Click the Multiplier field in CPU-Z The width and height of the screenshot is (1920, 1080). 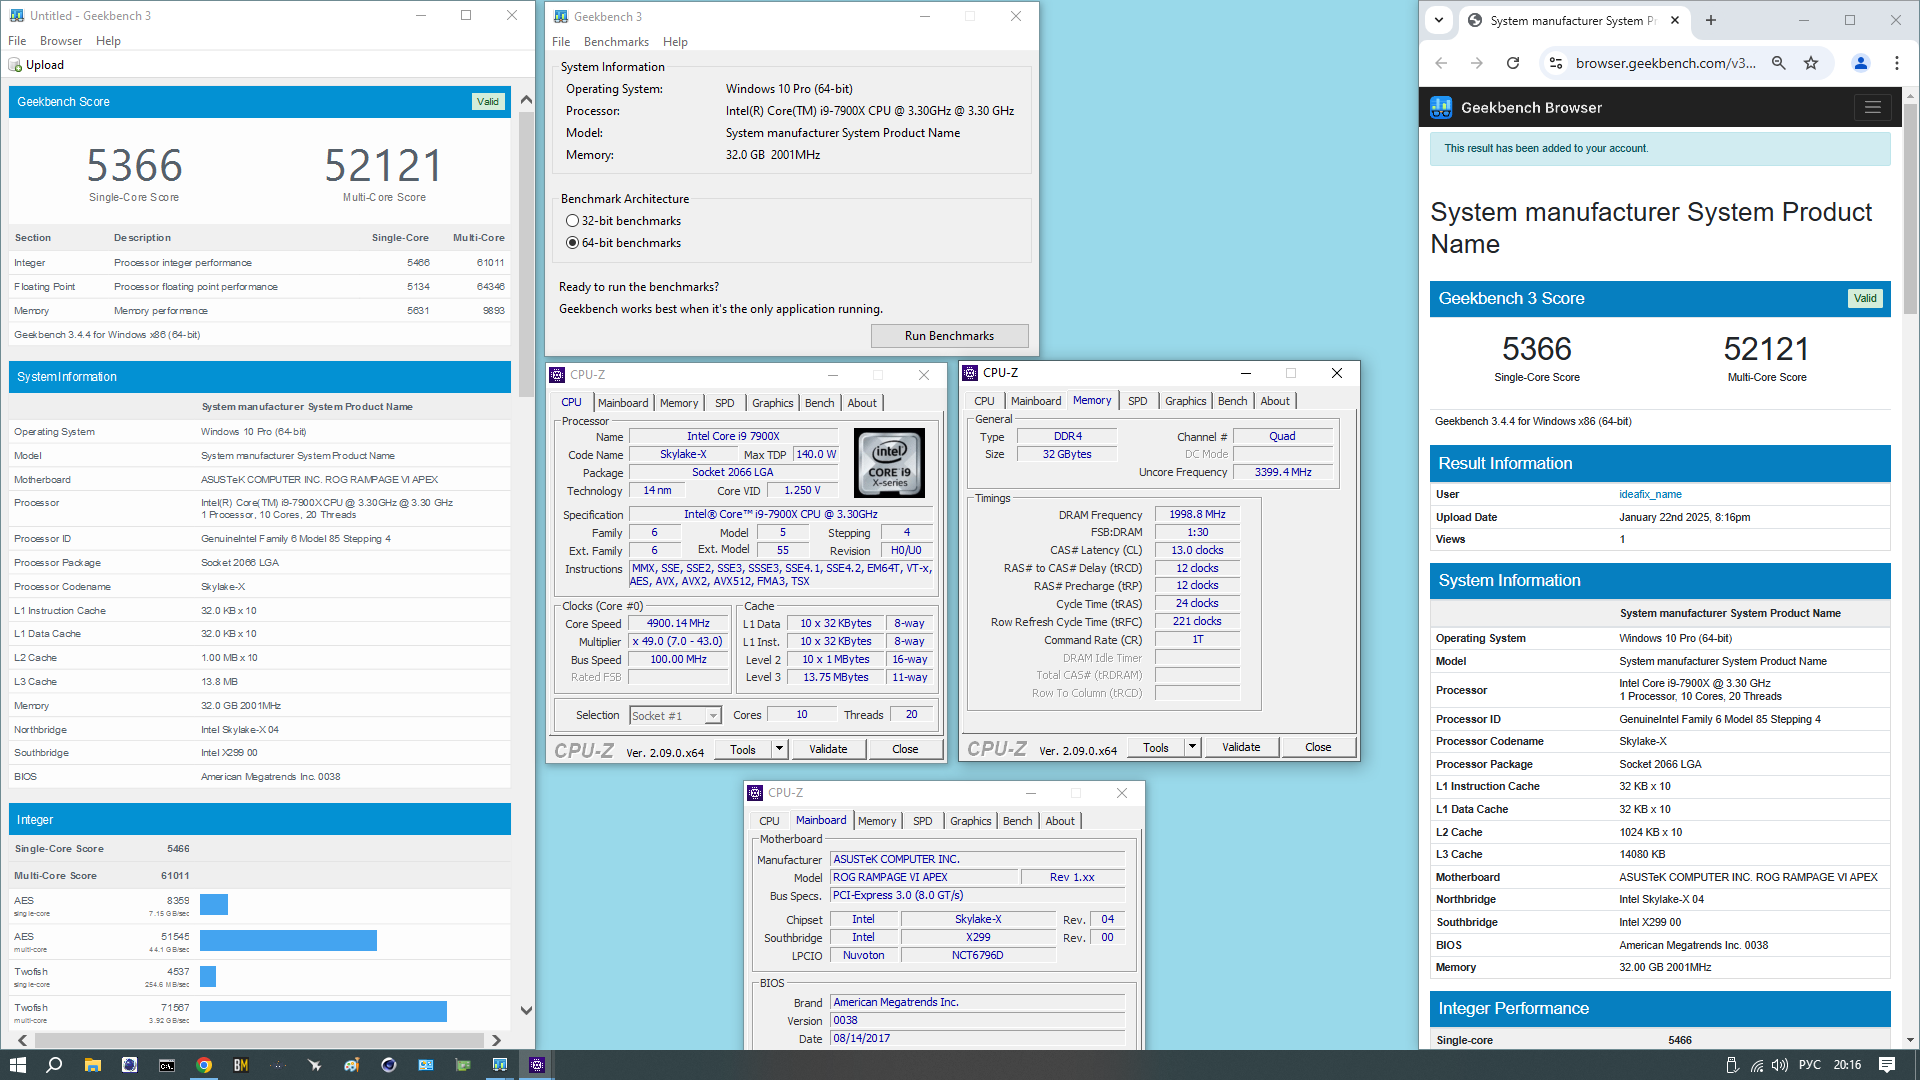click(677, 642)
